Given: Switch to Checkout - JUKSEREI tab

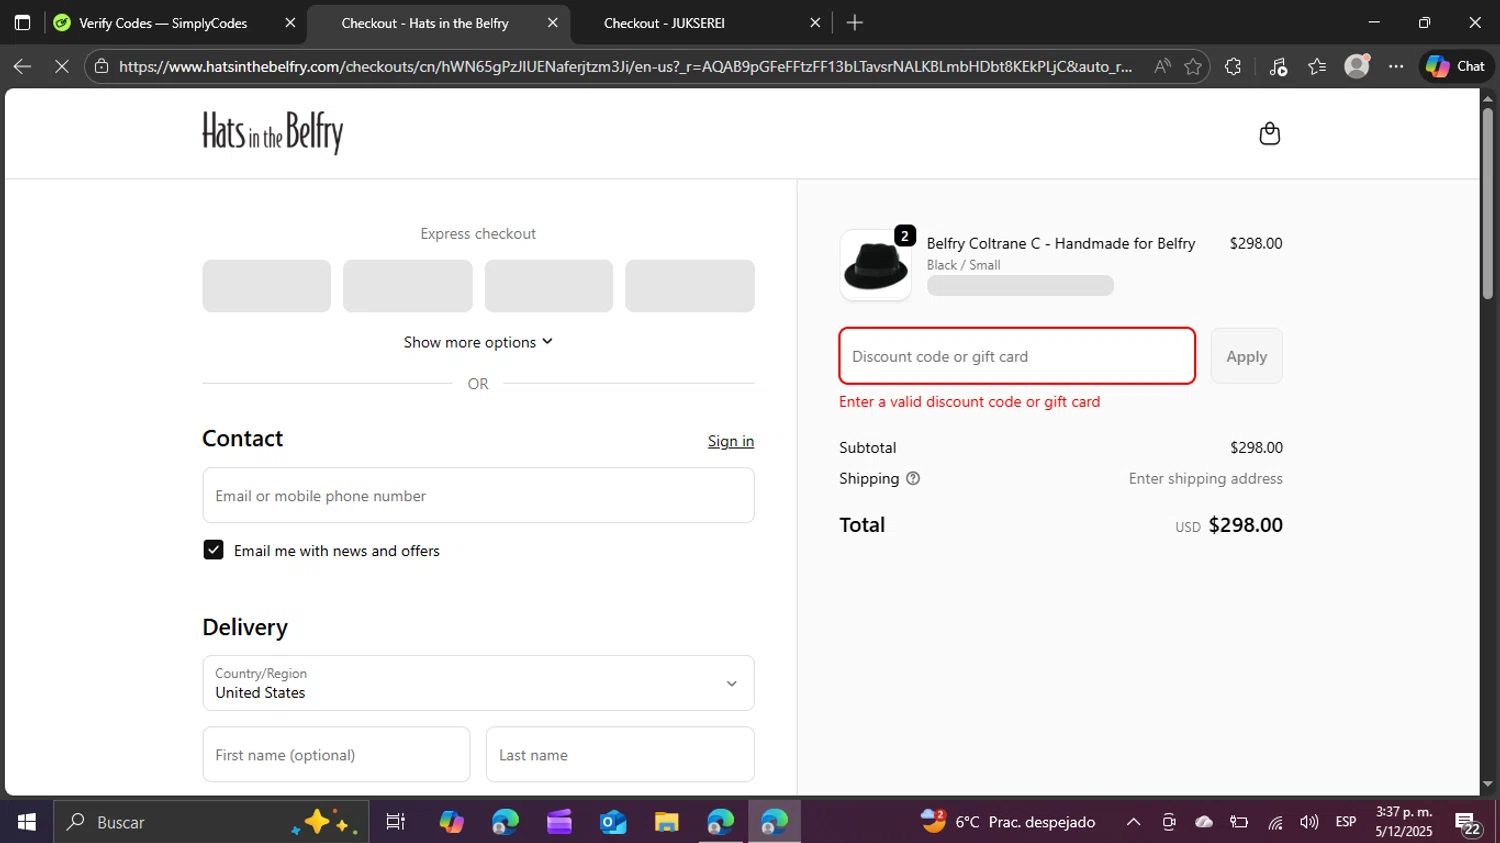Looking at the screenshot, I should (x=664, y=22).
